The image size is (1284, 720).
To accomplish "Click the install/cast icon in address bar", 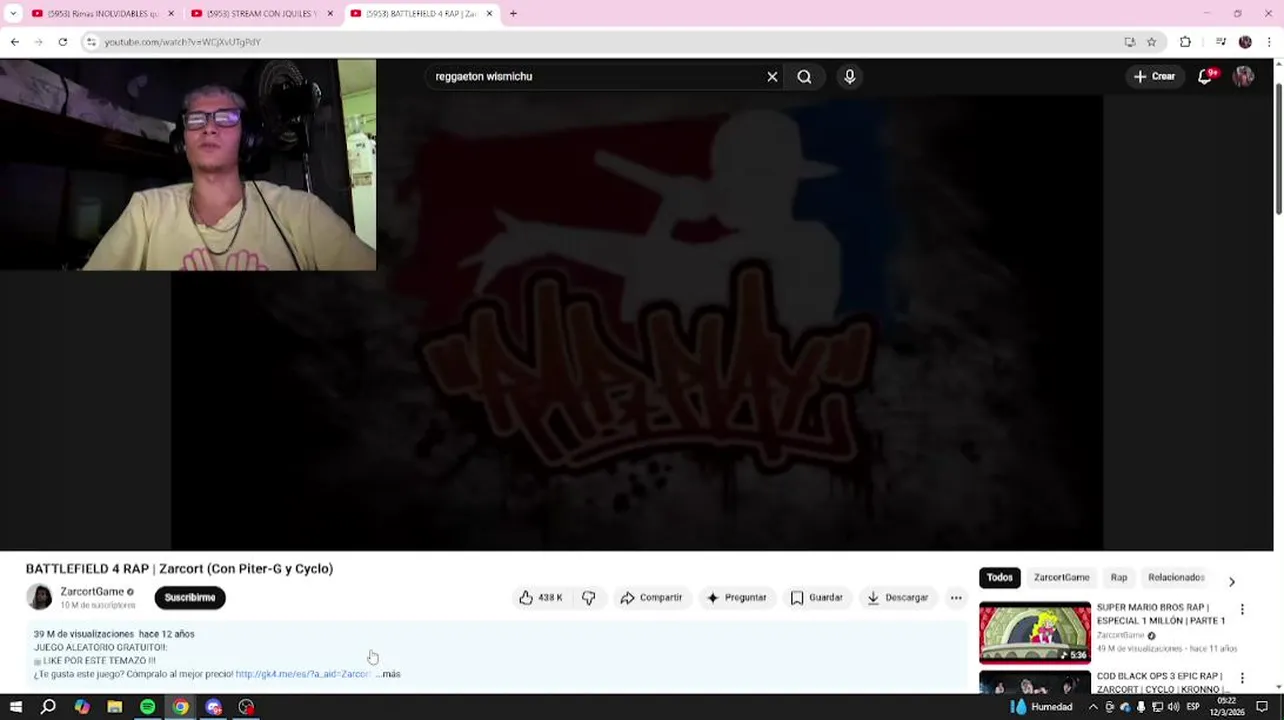I will (1130, 42).
